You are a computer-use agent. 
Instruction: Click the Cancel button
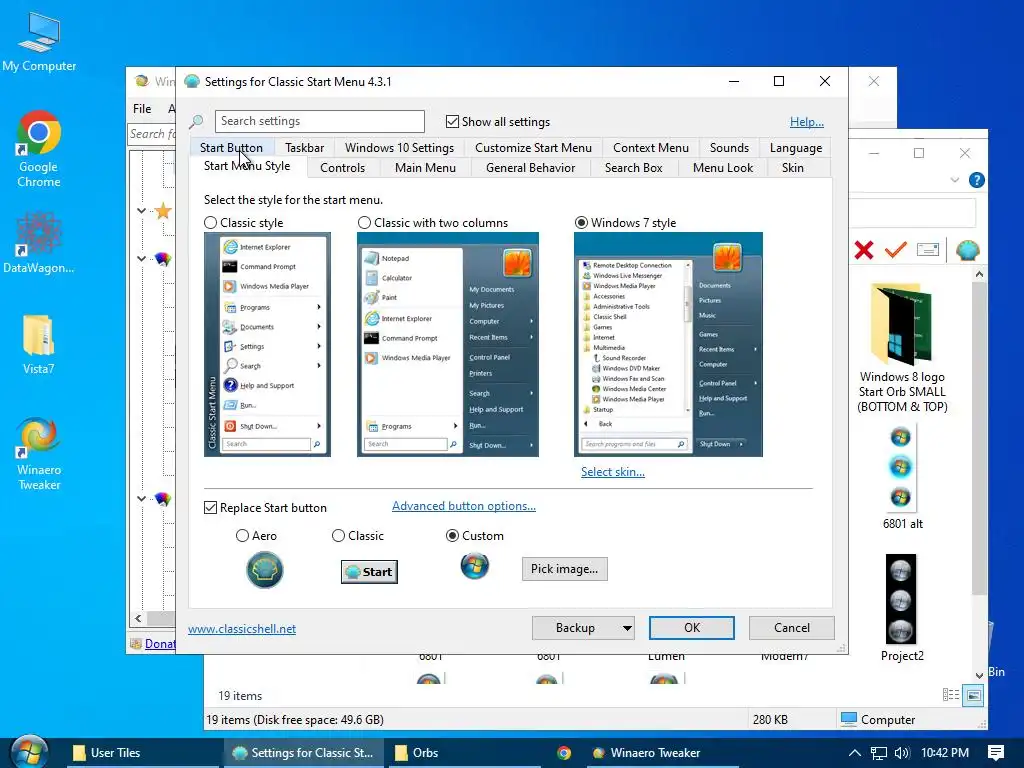click(792, 628)
